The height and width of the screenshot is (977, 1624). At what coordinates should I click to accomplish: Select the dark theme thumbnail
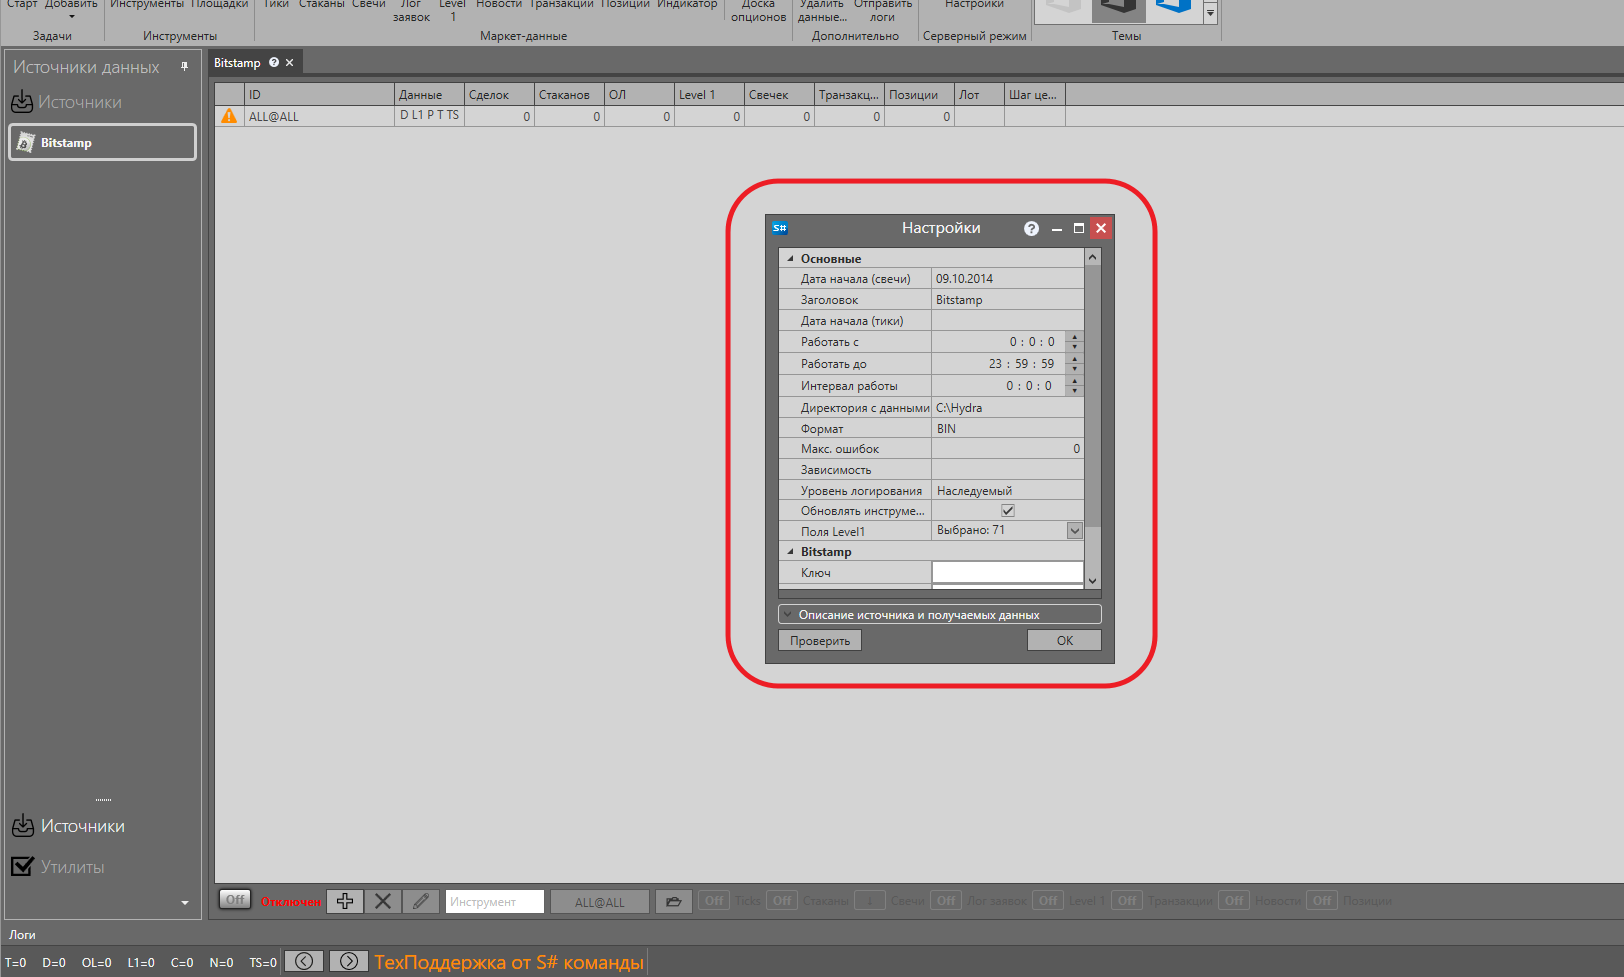[1118, 10]
